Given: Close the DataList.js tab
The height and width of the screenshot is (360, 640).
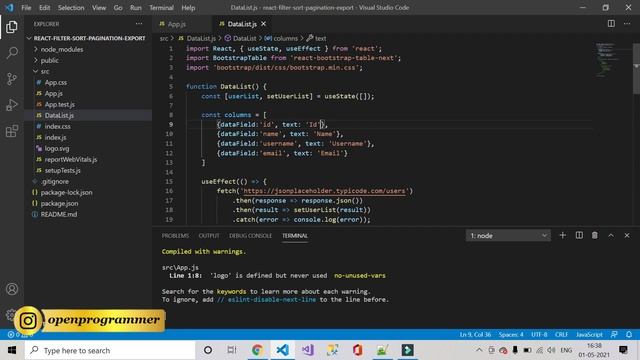Looking at the screenshot, I should pyautogui.click(x=264, y=24).
